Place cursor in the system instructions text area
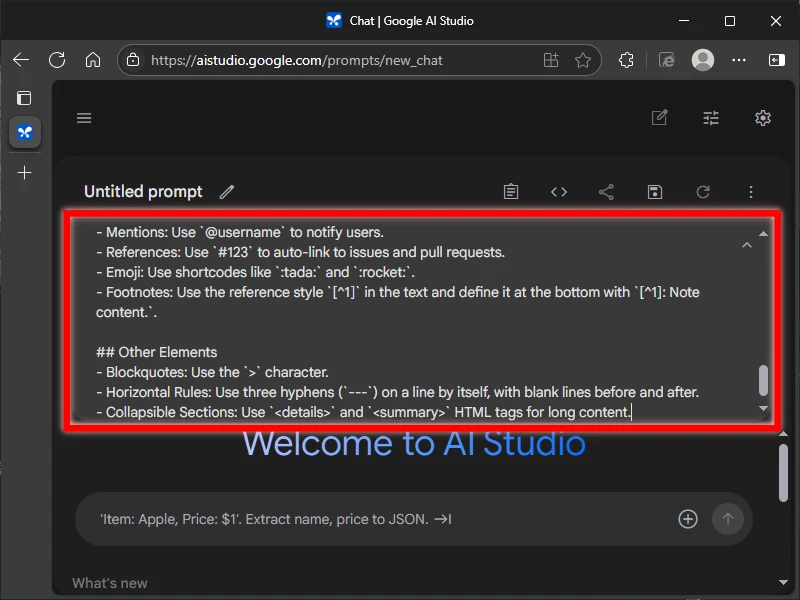The image size is (800, 600). (413, 322)
